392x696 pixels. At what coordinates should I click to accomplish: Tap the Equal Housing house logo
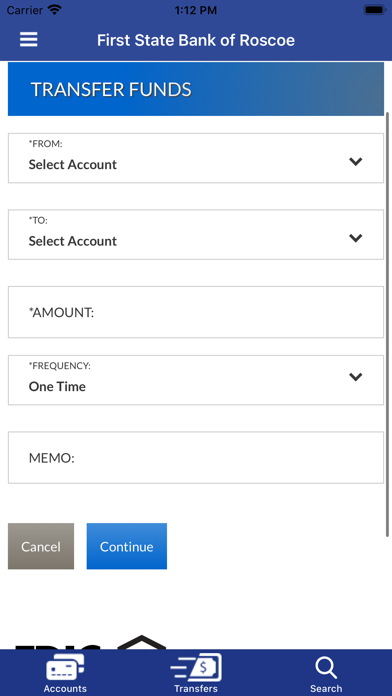[141, 642]
